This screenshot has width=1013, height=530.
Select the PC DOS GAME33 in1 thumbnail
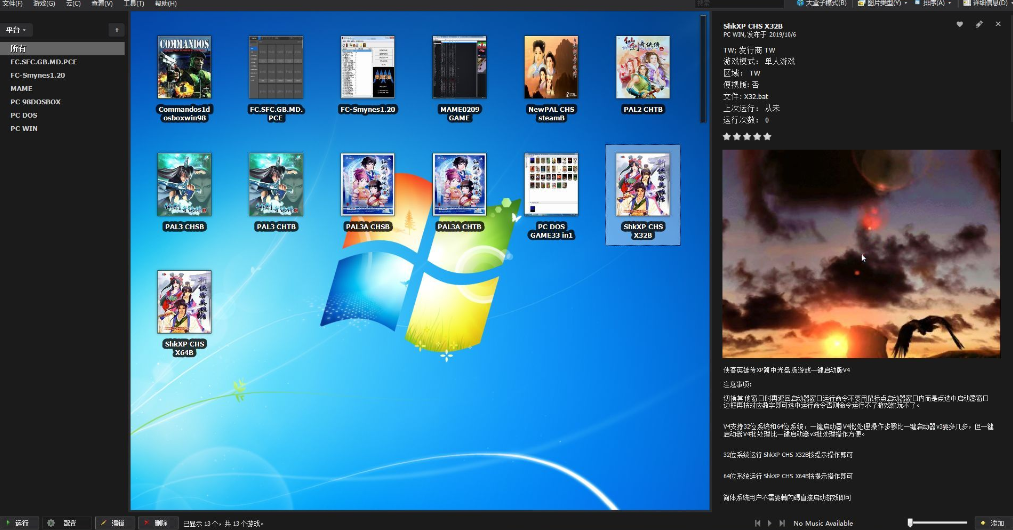[551, 185]
